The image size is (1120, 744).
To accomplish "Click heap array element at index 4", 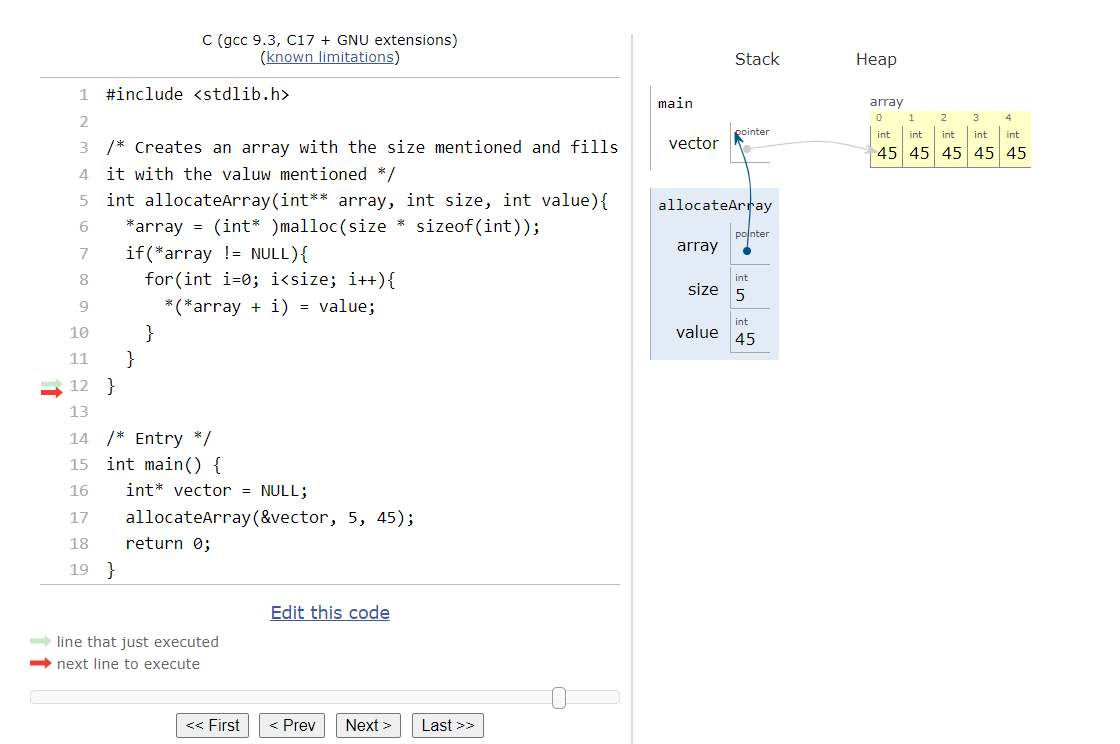I will (1016, 153).
